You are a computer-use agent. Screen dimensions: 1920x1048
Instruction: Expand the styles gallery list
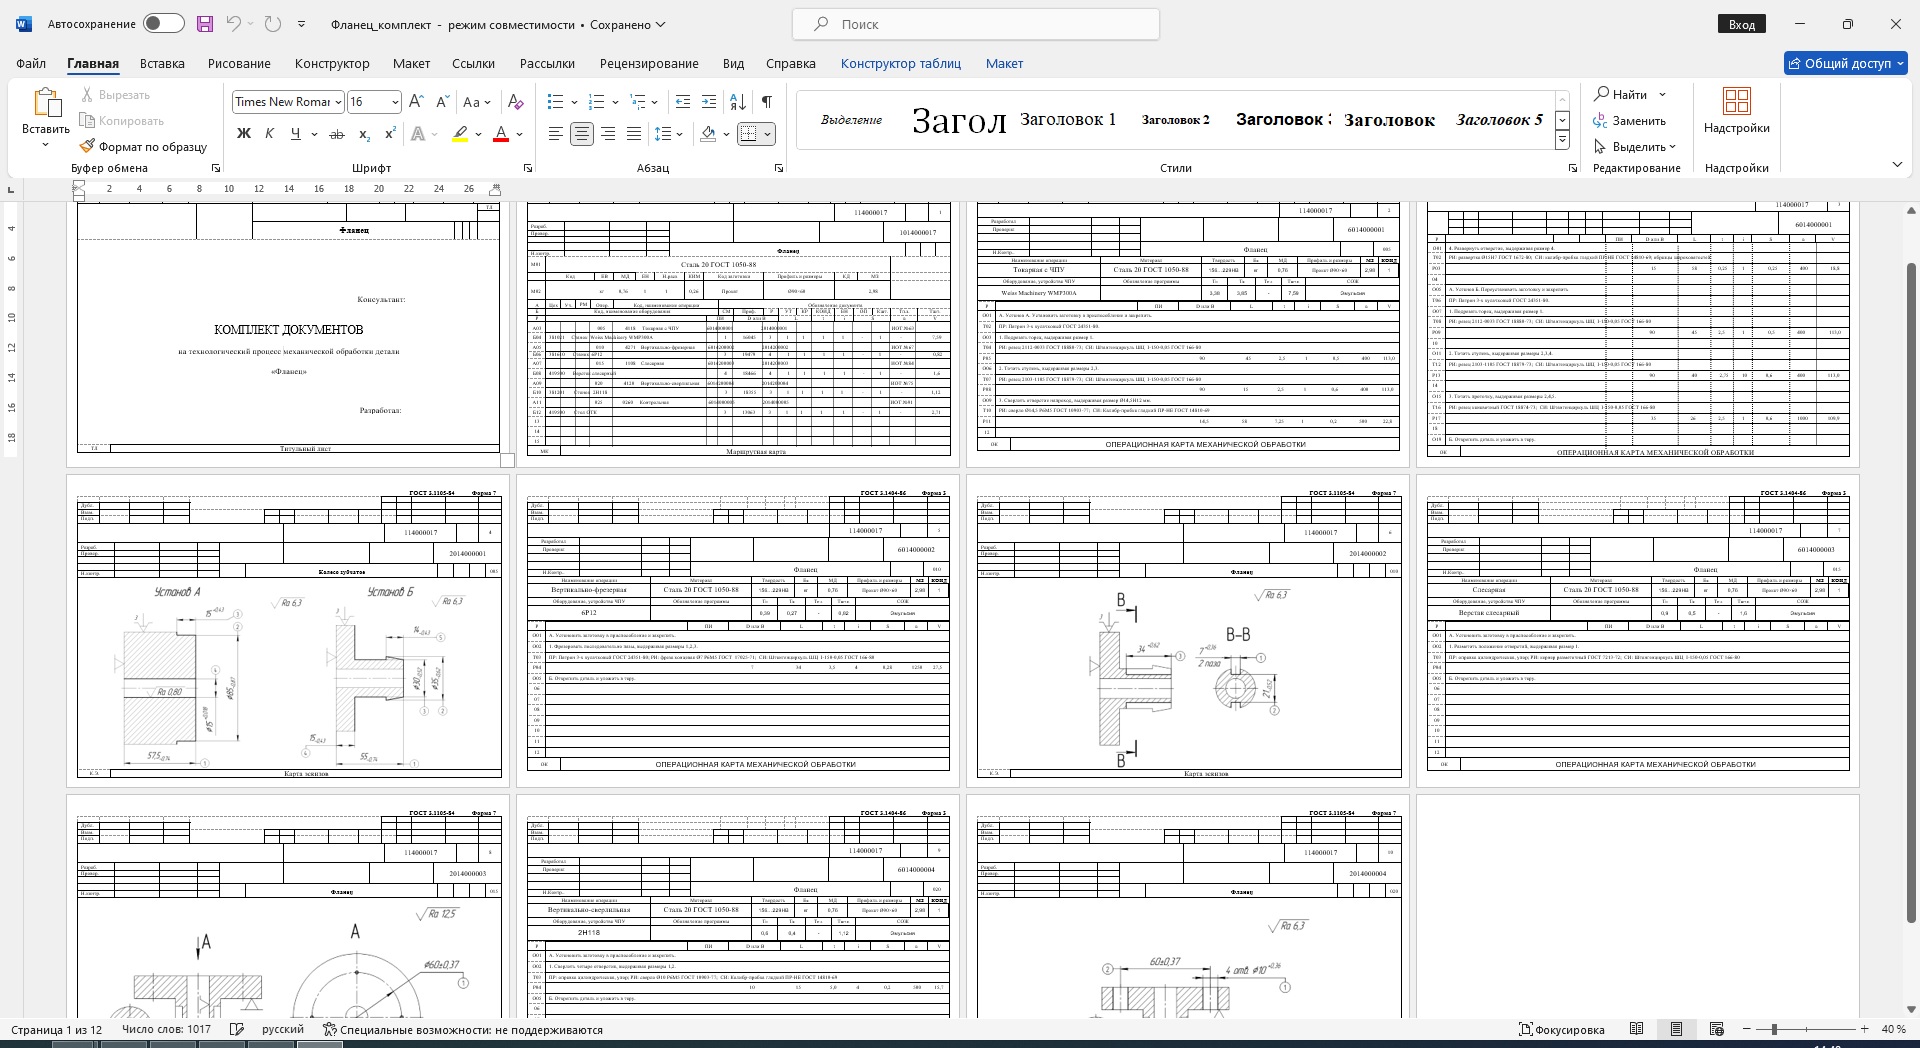[x=1562, y=141]
